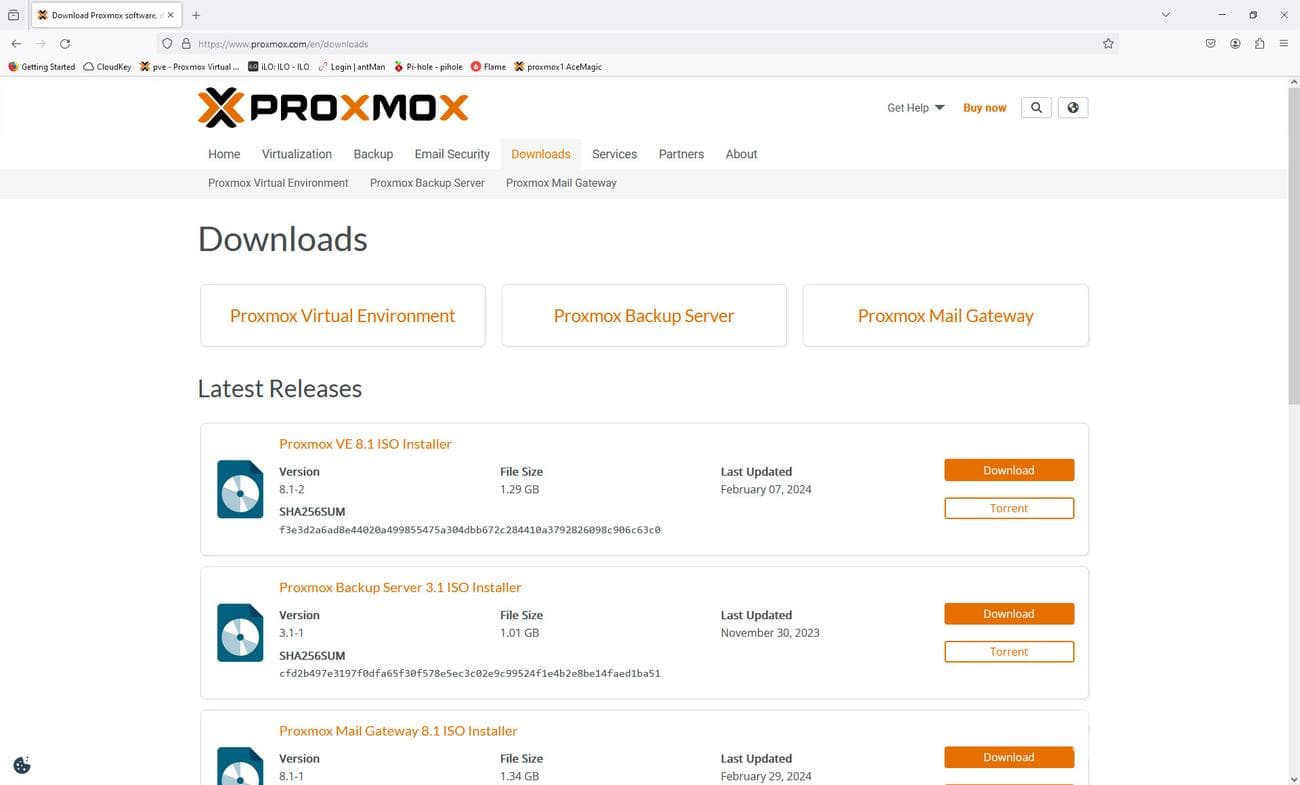This screenshot has width=1300, height=785.
Task: Click the Backup Server SHA256SUM hash starting cfd2b497
Action: (470, 674)
